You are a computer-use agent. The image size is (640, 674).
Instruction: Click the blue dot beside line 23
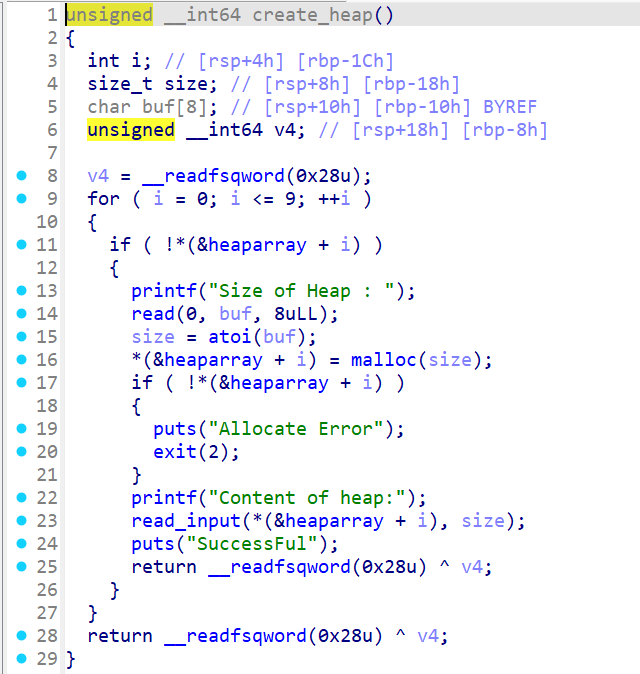22,521
